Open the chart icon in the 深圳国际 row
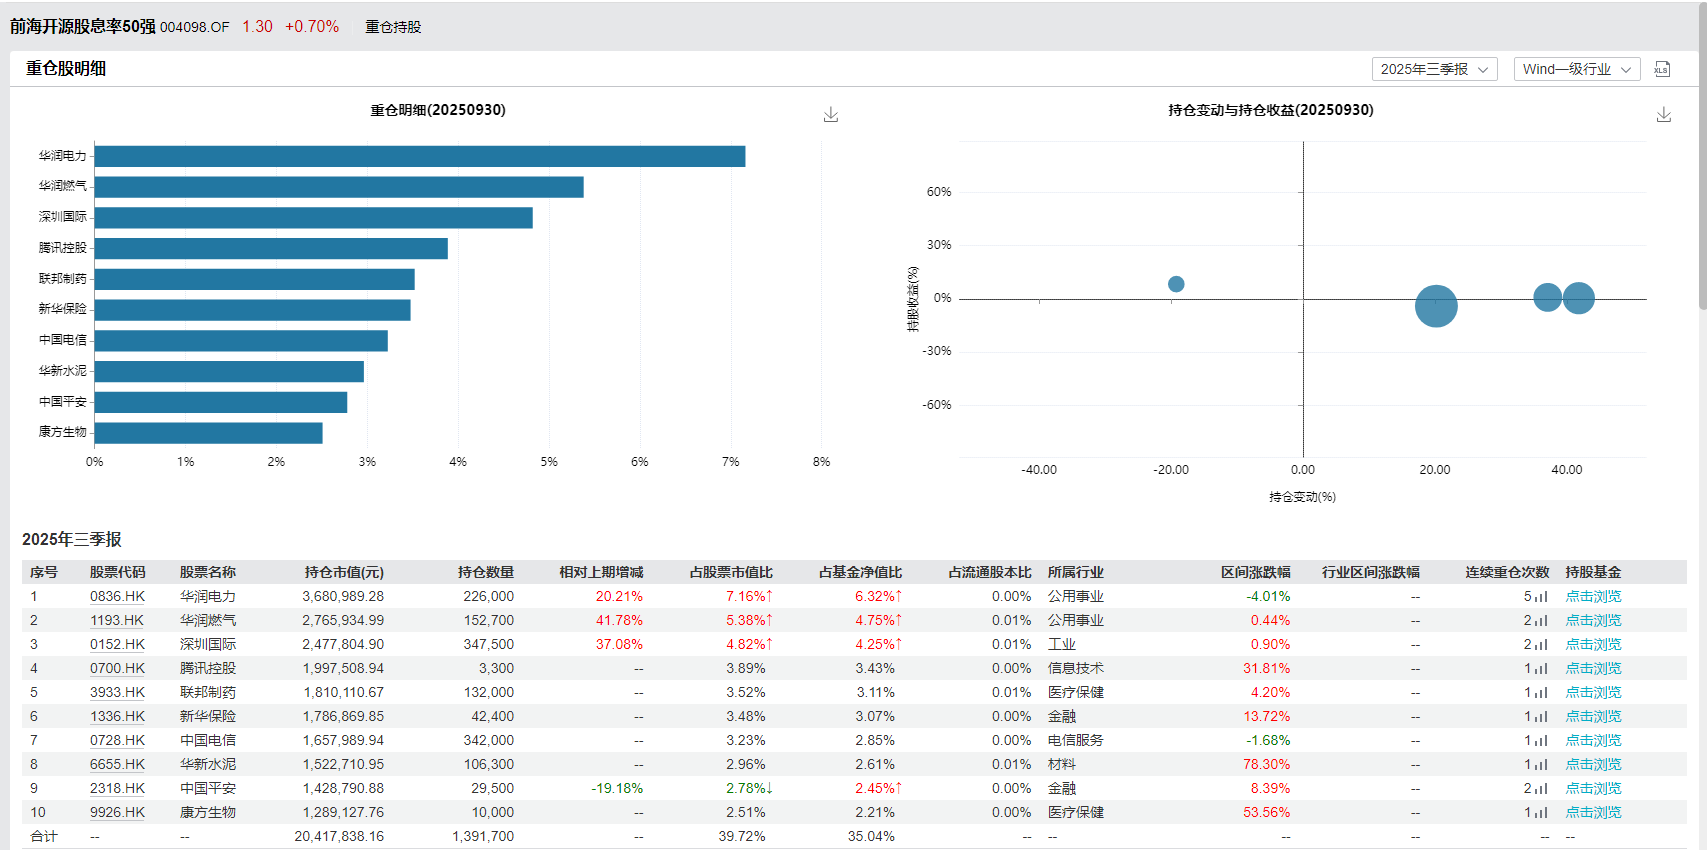The height and width of the screenshot is (850, 1707). pos(1541,645)
